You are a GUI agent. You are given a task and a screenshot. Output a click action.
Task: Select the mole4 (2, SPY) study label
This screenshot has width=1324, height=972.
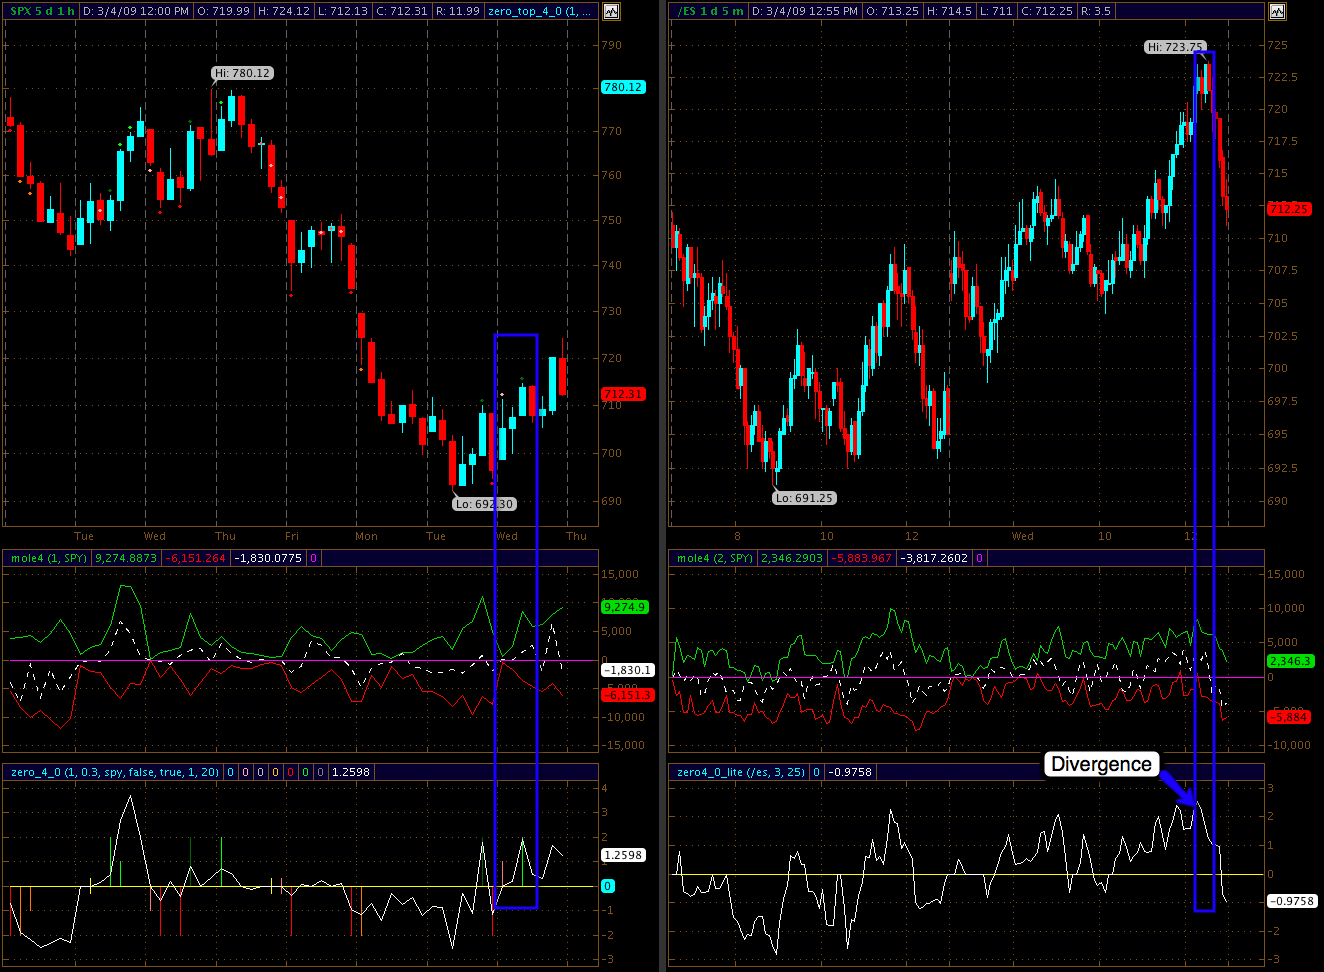click(x=714, y=558)
